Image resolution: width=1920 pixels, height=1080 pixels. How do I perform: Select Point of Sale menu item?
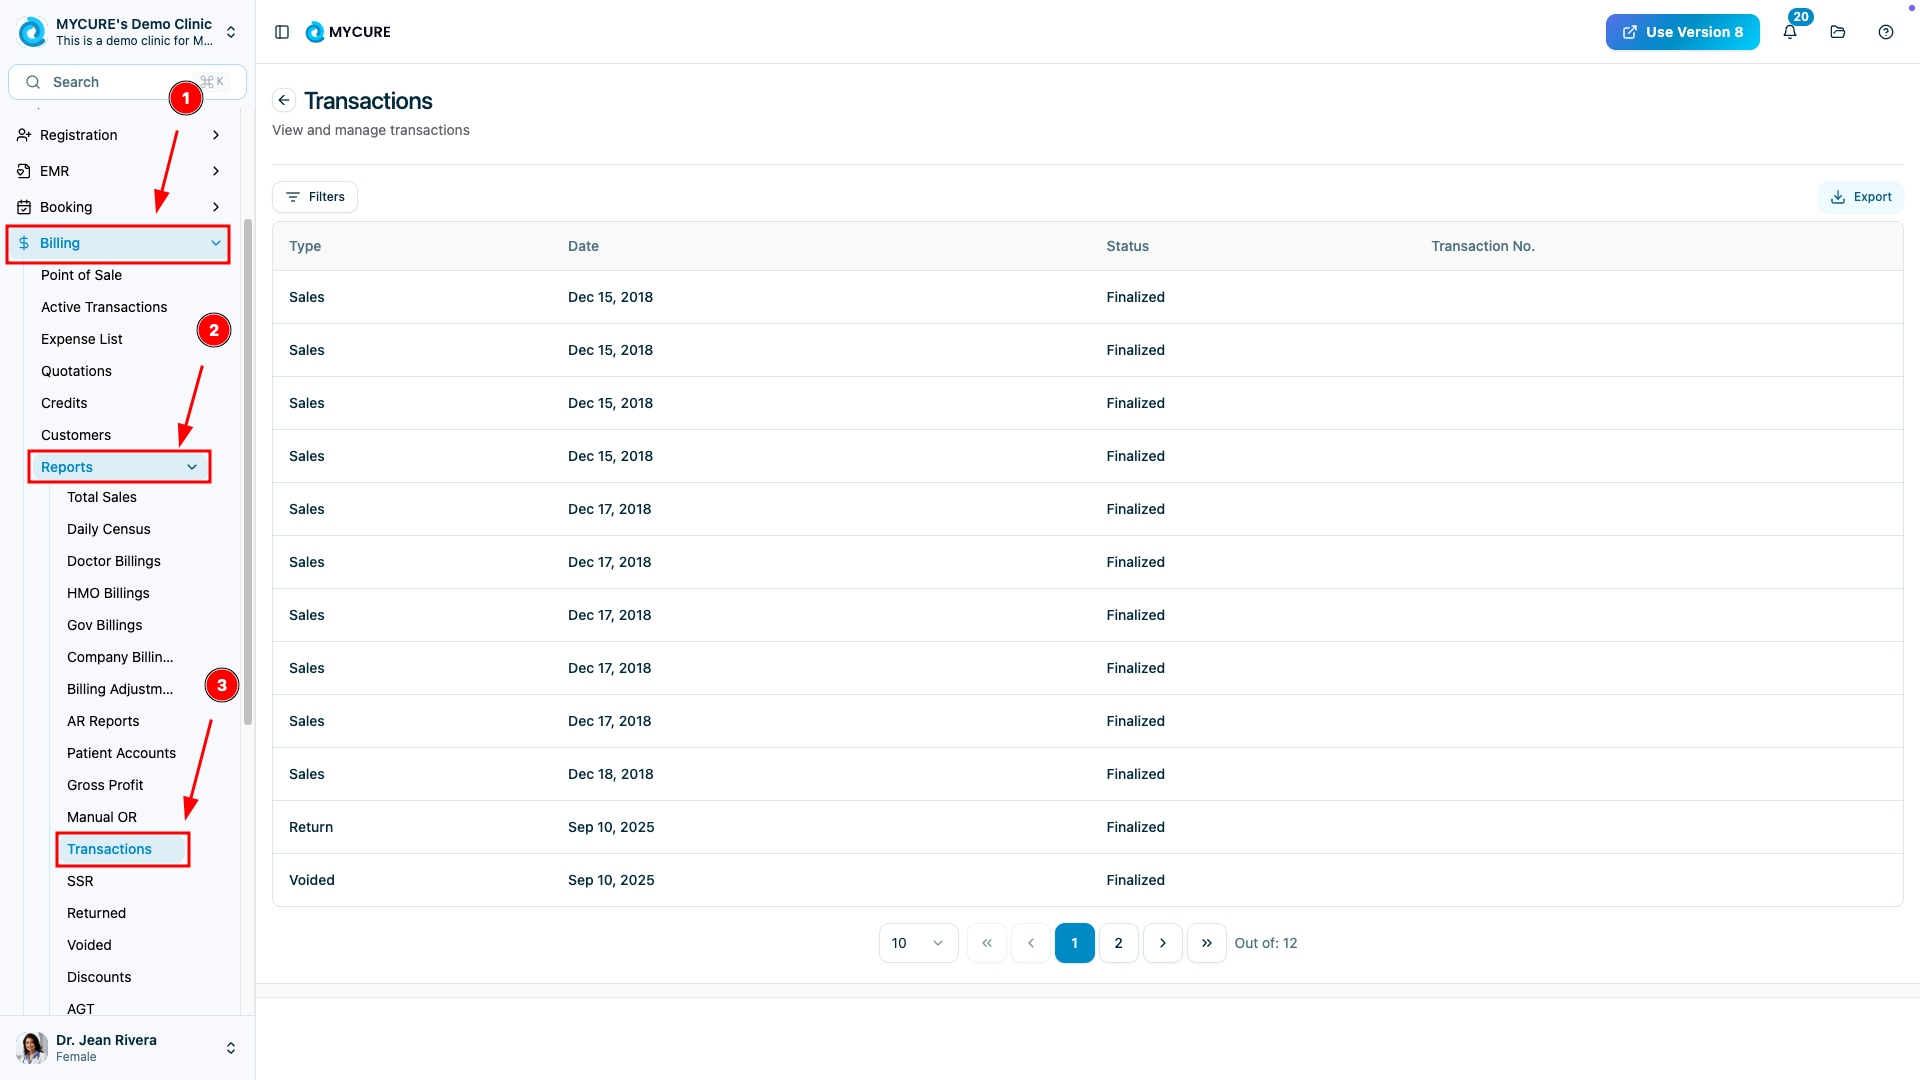pos(81,275)
